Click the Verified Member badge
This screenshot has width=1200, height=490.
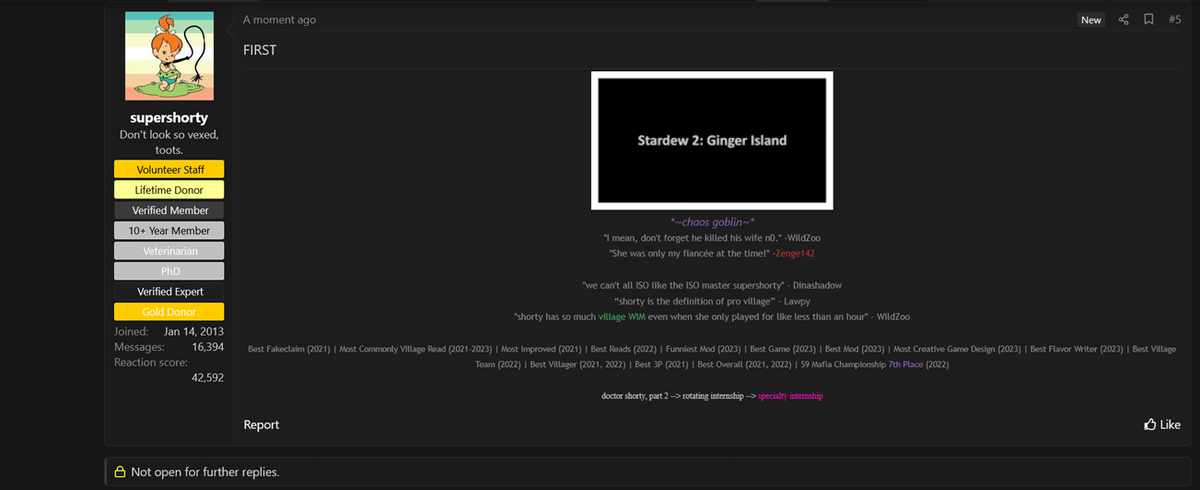coord(169,211)
